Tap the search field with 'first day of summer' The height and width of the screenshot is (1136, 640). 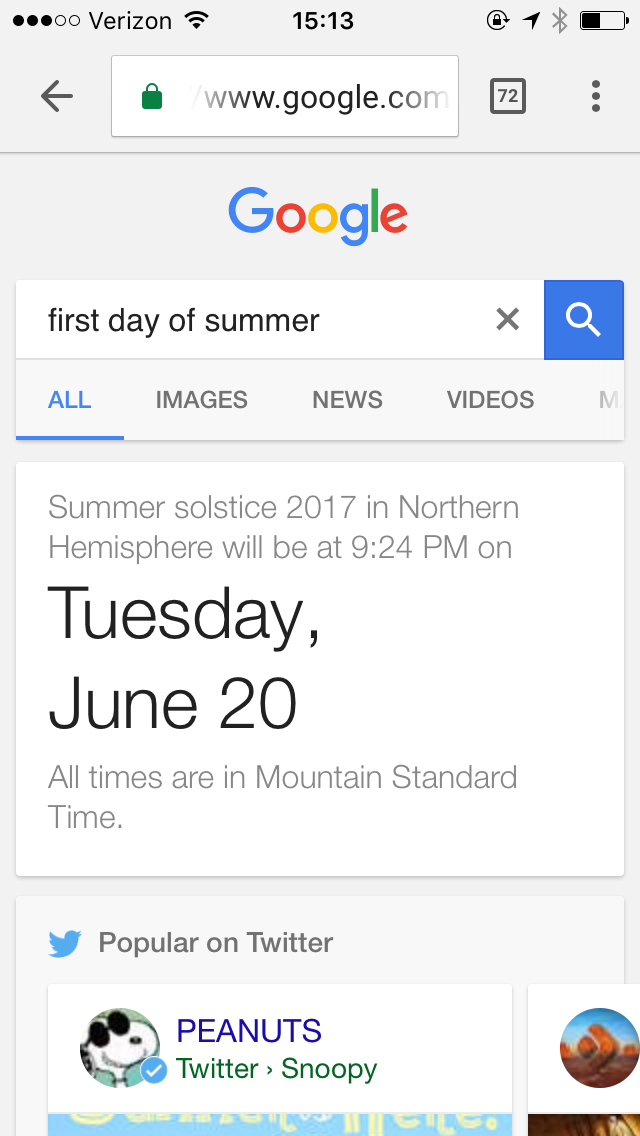(x=260, y=320)
